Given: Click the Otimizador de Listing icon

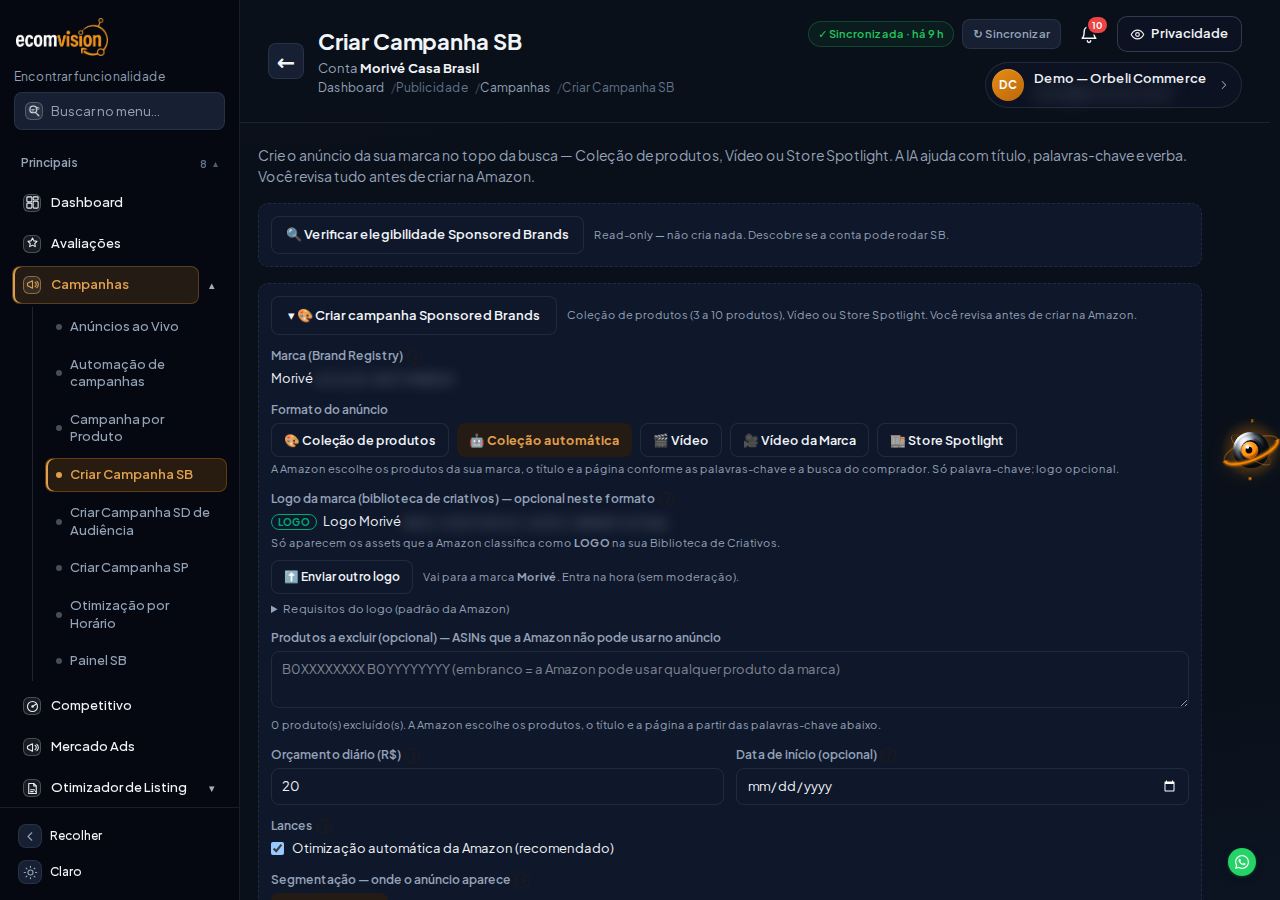Looking at the screenshot, I should (x=32, y=788).
